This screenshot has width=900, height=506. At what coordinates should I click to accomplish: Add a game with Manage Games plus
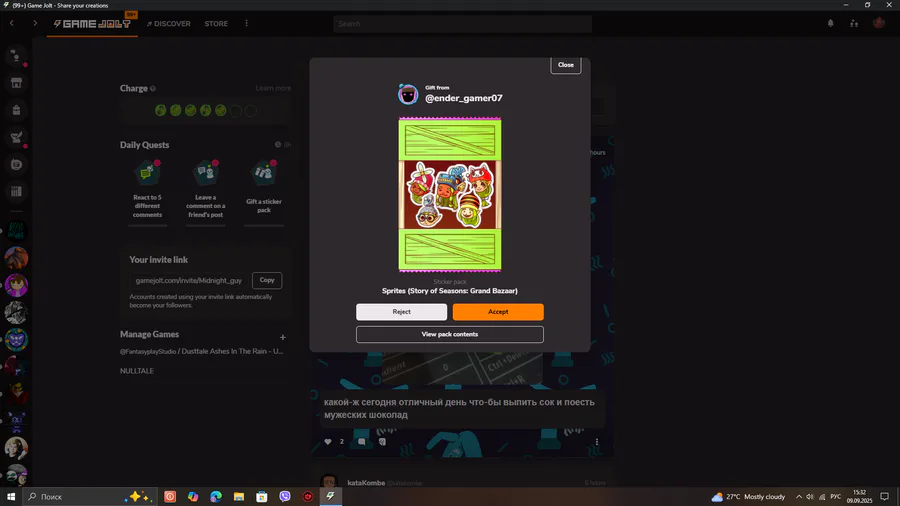pyautogui.click(x=282, y=337)
